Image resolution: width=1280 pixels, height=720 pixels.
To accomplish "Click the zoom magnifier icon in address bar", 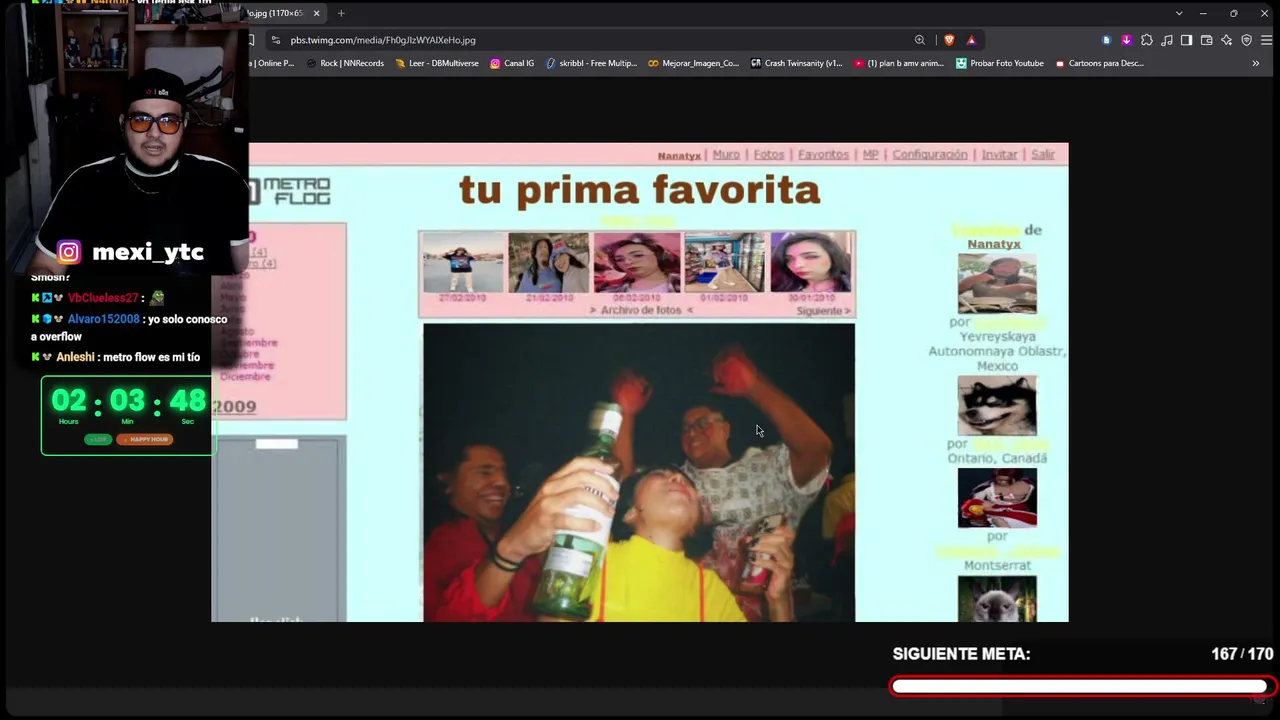I will 920,40.
